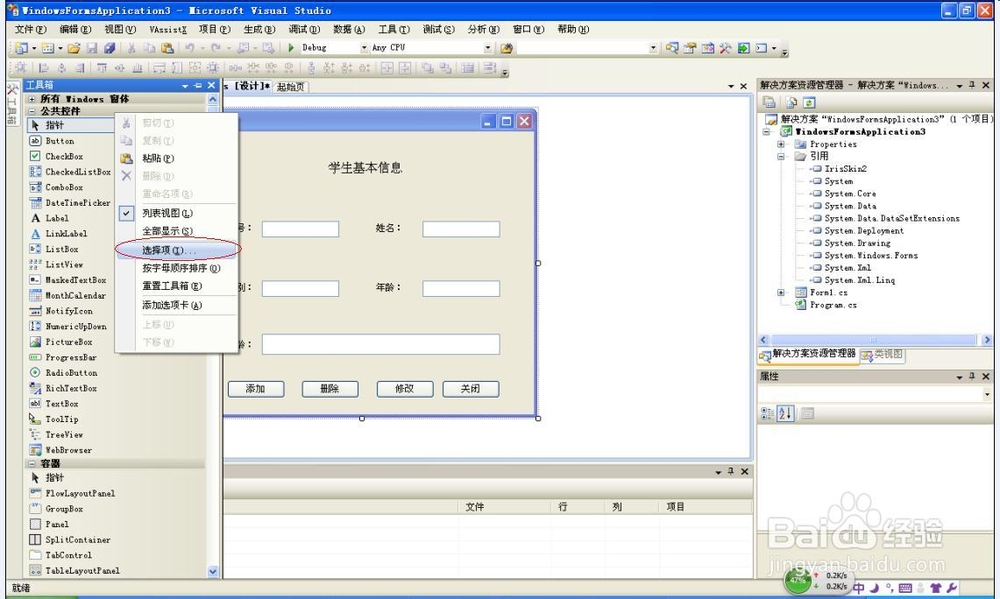This screenshot has height=599, width=1000.
Task: Toggle auto-hide pin on the 工具箱 panel
Action: pyautogui.click(x=200, y=84)
